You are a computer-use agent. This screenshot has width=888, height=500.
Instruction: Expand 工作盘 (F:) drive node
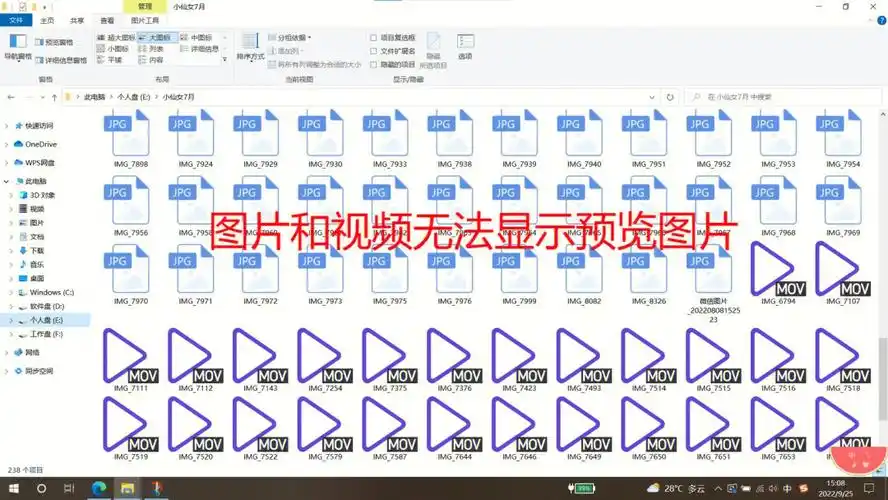[x=11, y=335]
